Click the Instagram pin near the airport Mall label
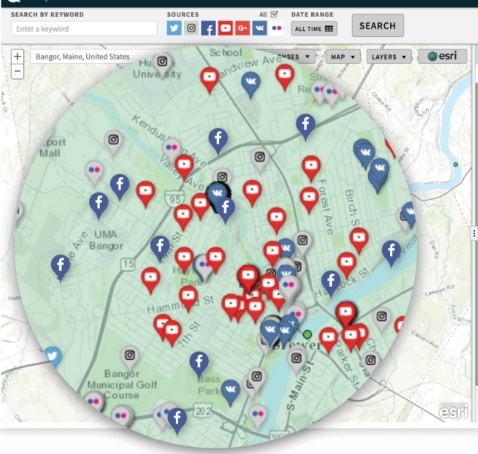The image size is (478, 454). pyautogui.click(x=113, y=142)
